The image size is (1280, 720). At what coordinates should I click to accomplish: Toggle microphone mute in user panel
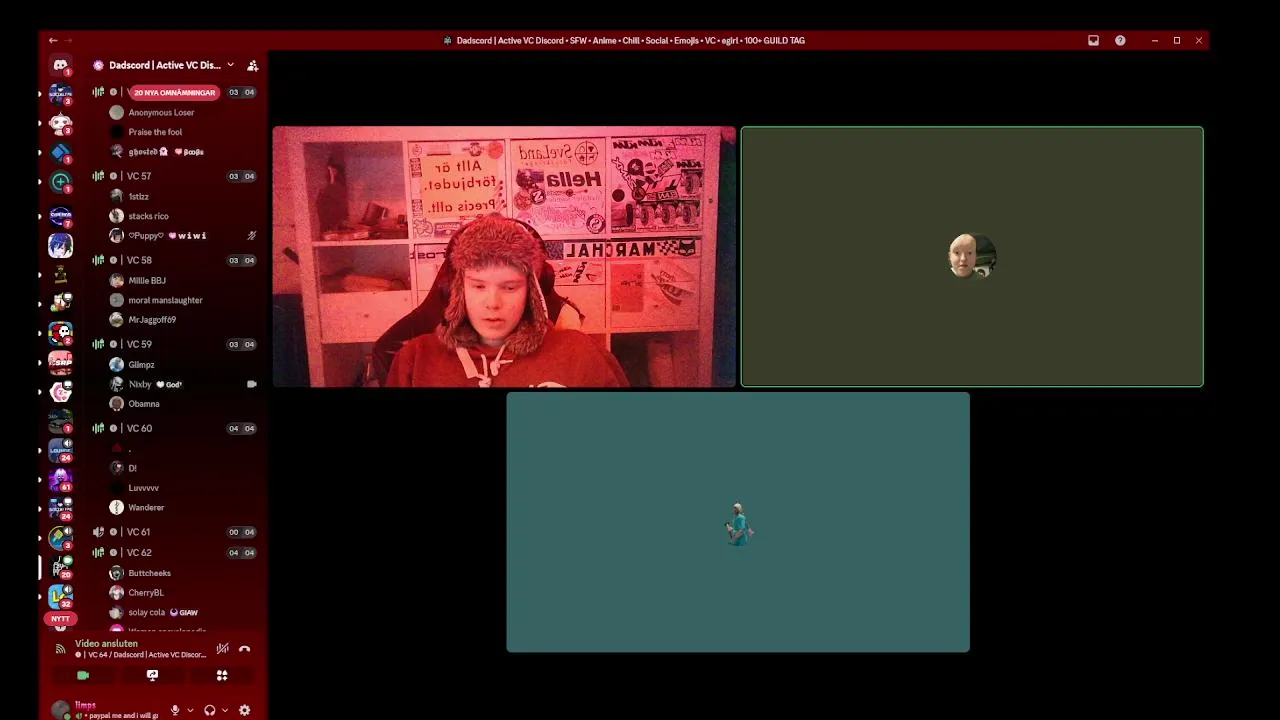click(175, 710)
